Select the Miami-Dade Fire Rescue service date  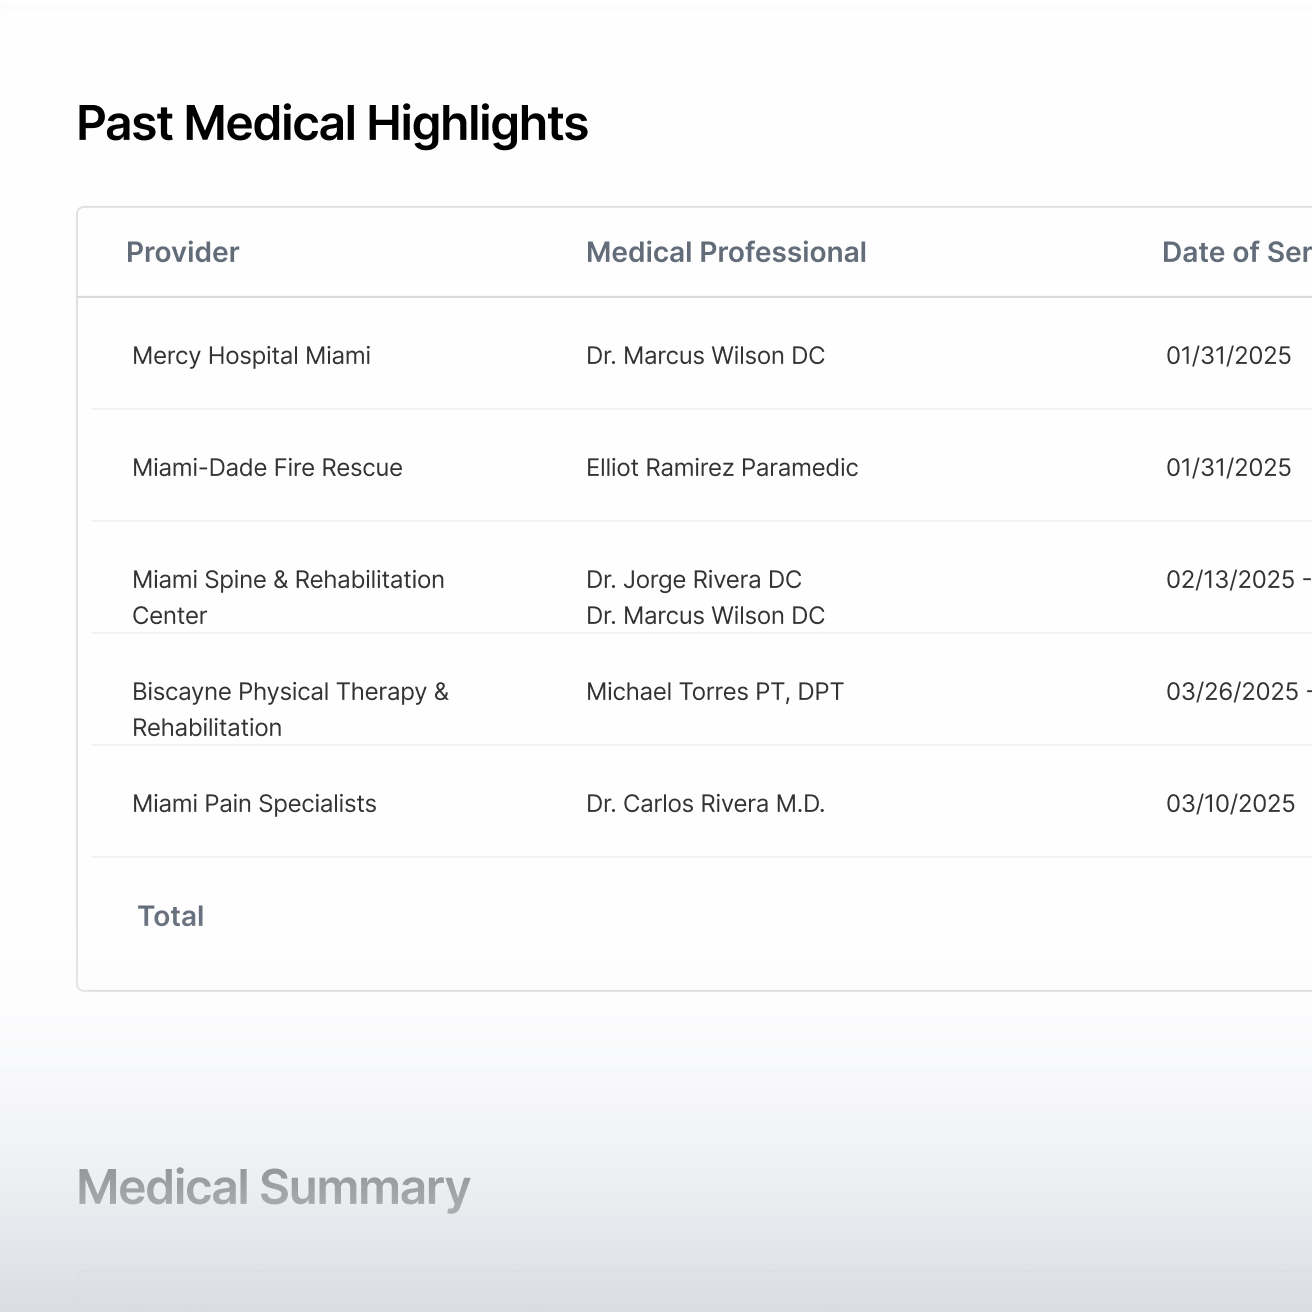1228,468
